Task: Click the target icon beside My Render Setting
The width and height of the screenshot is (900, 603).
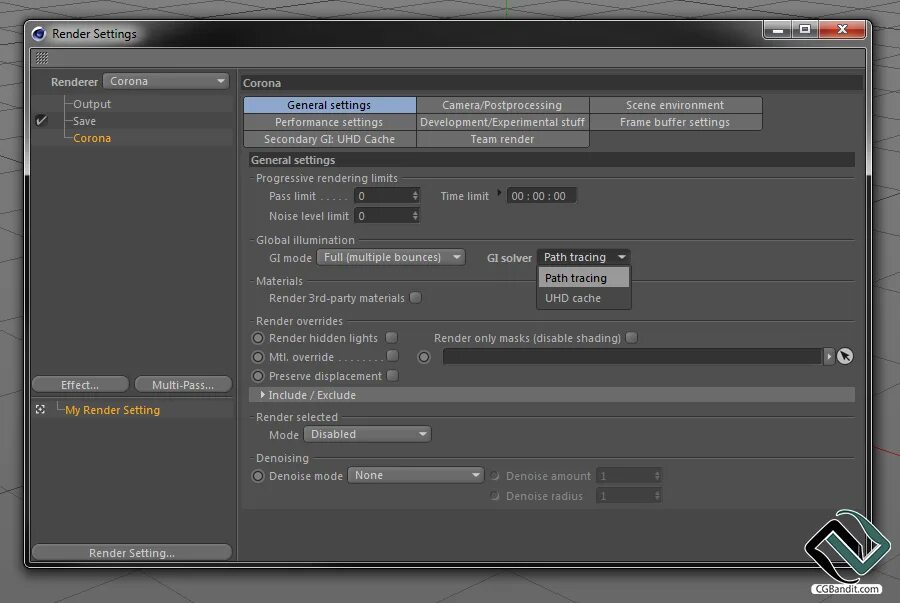Action: [40, 410]
